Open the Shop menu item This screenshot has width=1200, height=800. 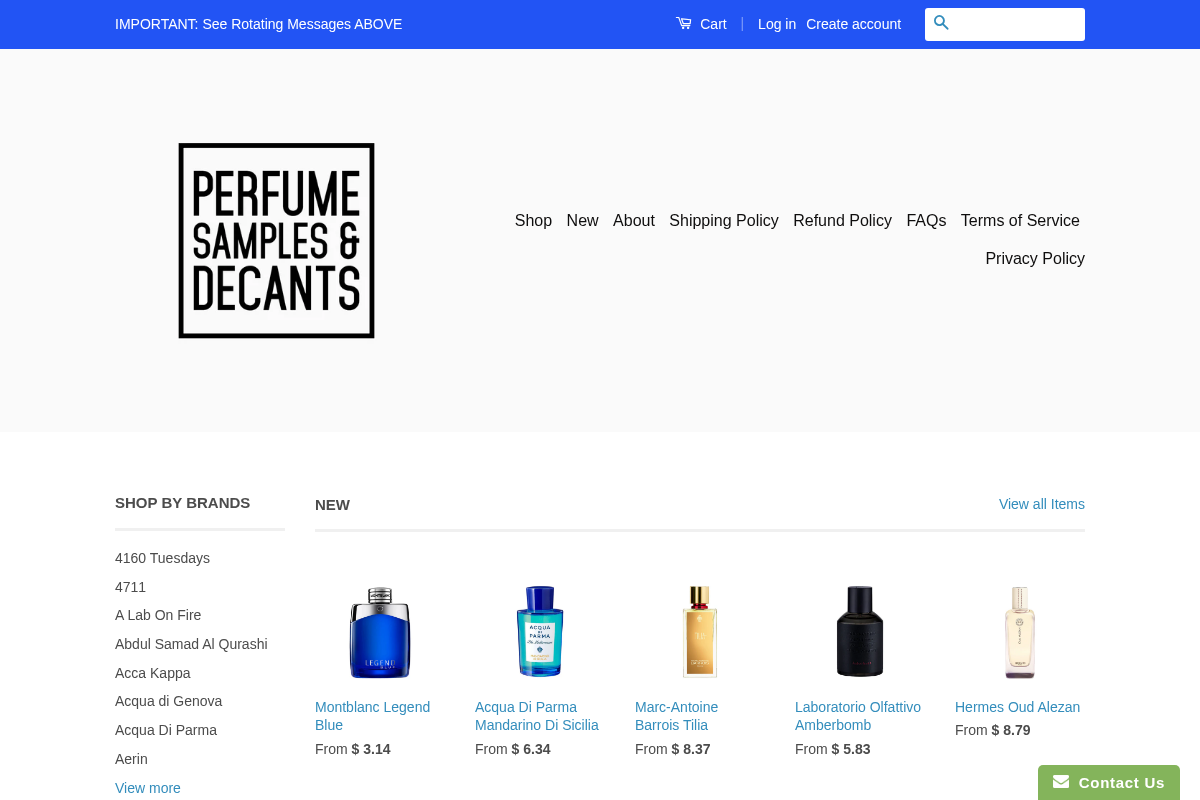click(x=533, y=220)
